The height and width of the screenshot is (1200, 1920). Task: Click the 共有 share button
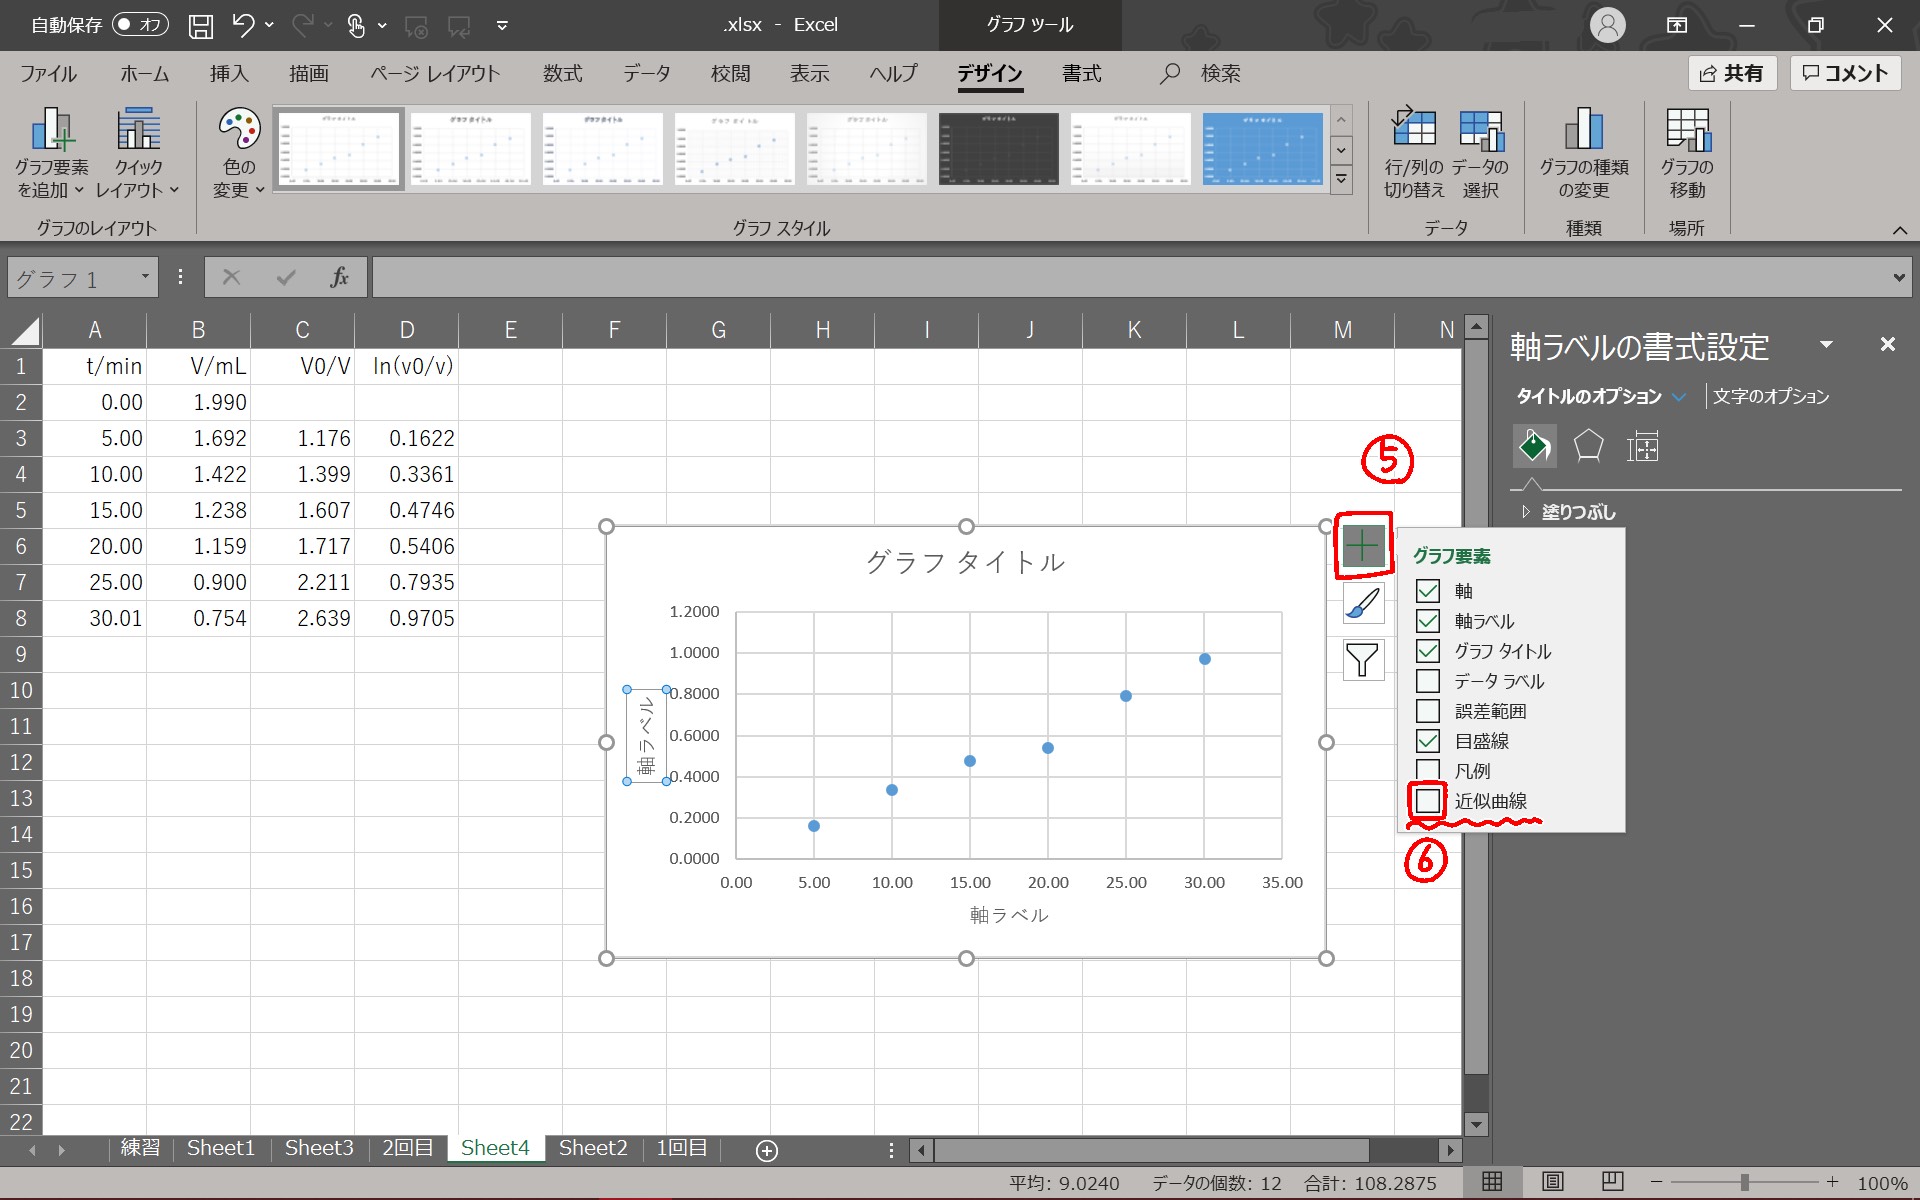click(x=1732, y=73)
